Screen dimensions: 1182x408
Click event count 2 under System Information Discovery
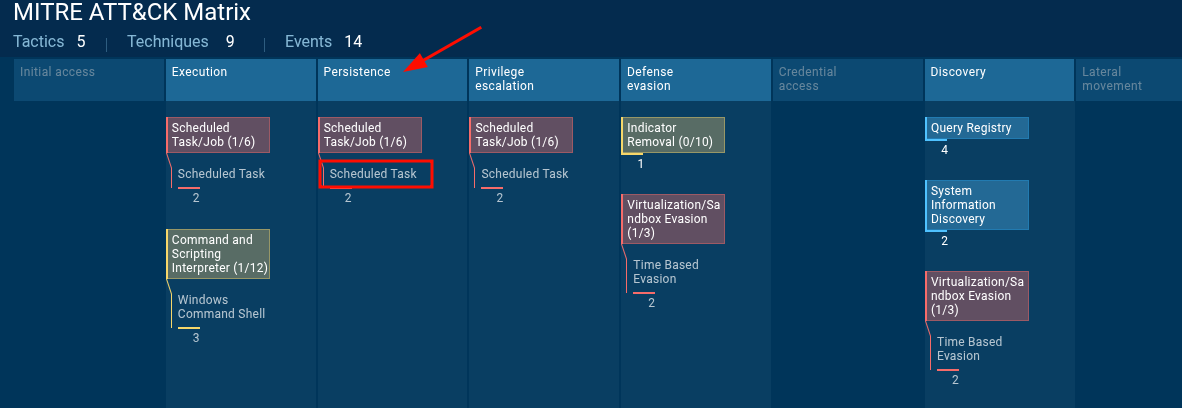click(x=945, y=241)
